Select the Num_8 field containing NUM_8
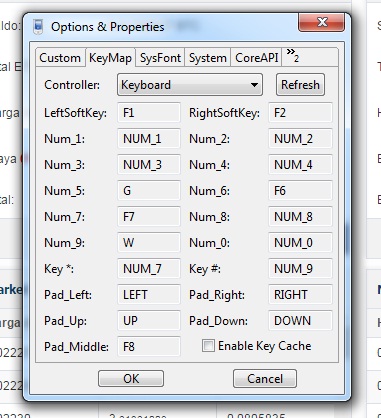This screenshot has height=418, width=381. (300, 217)
